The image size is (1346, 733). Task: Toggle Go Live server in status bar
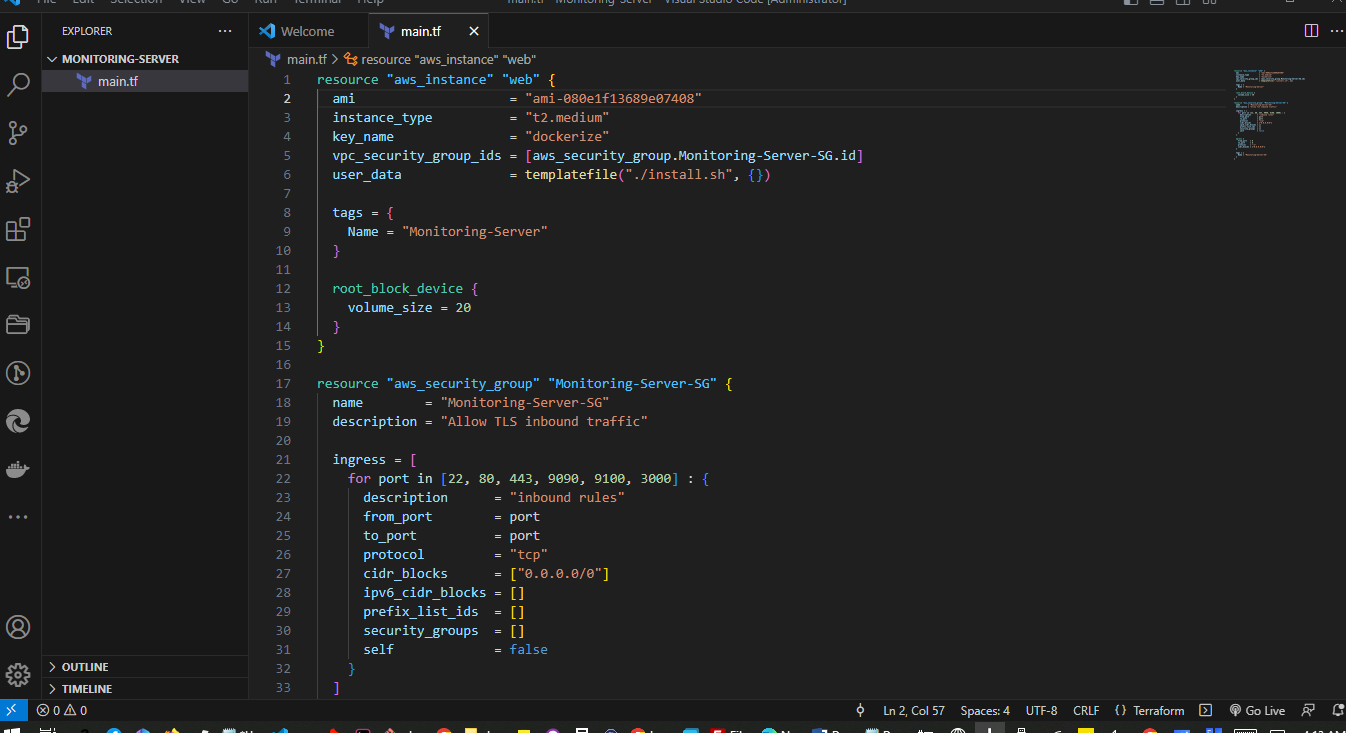coord(1257,710)
